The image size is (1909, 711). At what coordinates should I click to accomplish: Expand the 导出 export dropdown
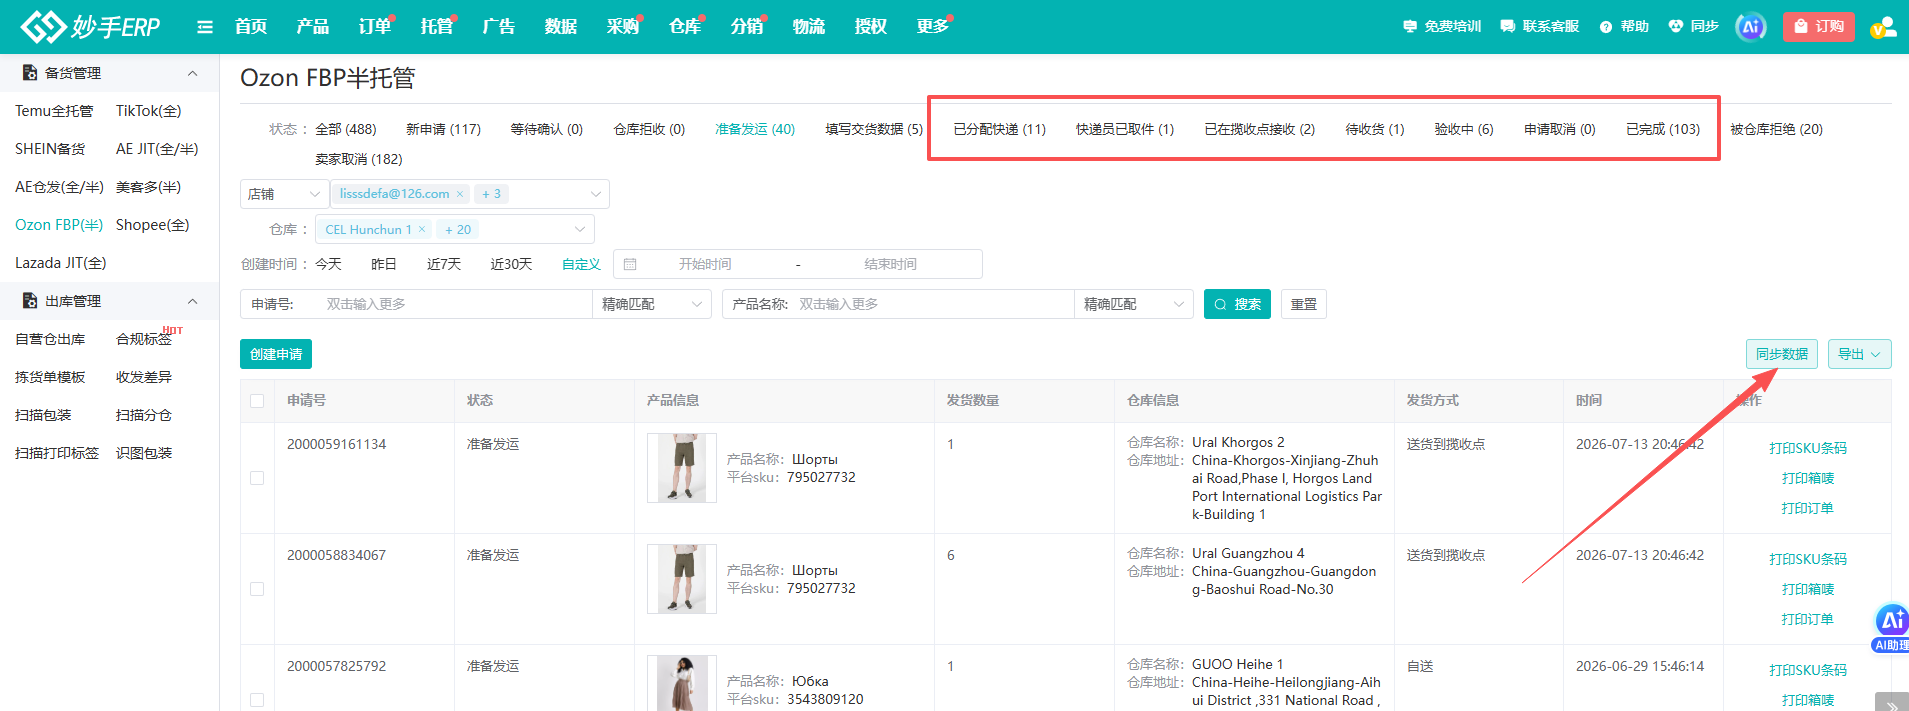click(x=1860, y=354)
